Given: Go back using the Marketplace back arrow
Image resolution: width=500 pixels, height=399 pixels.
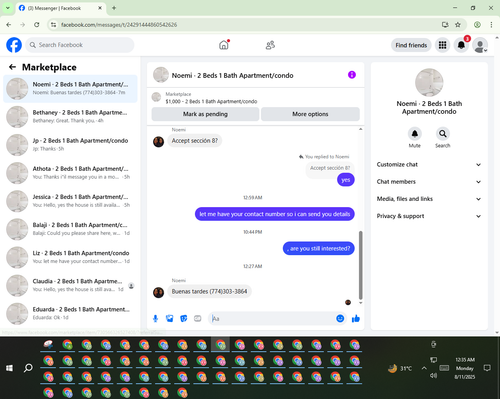Looking at the screenshot, I should tap(13, 67).
